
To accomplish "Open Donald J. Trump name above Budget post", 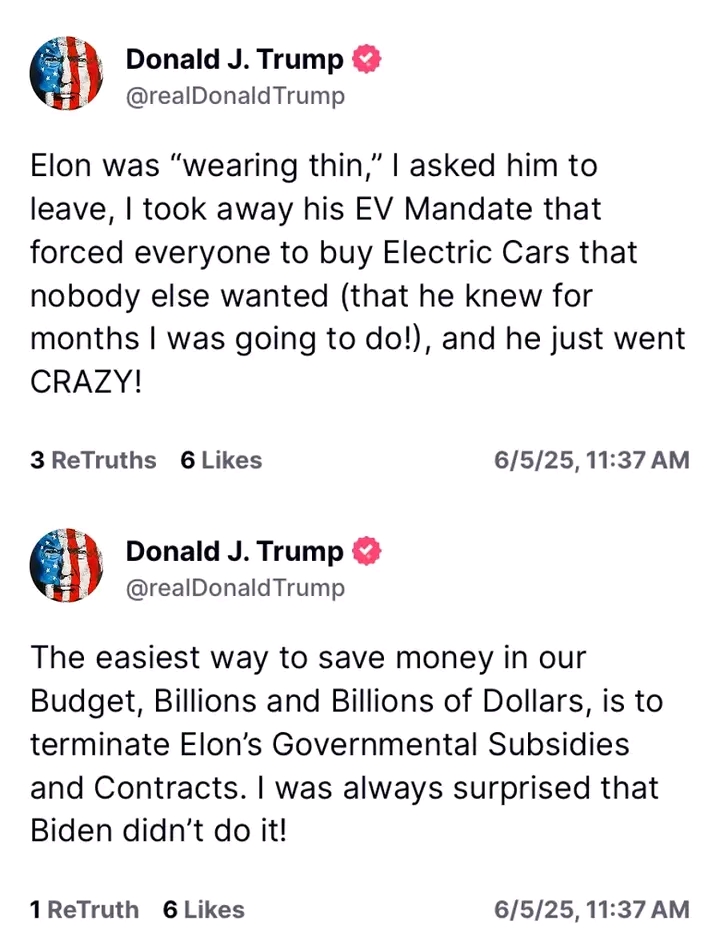I will pyautogui.click(x=234, y=551).
